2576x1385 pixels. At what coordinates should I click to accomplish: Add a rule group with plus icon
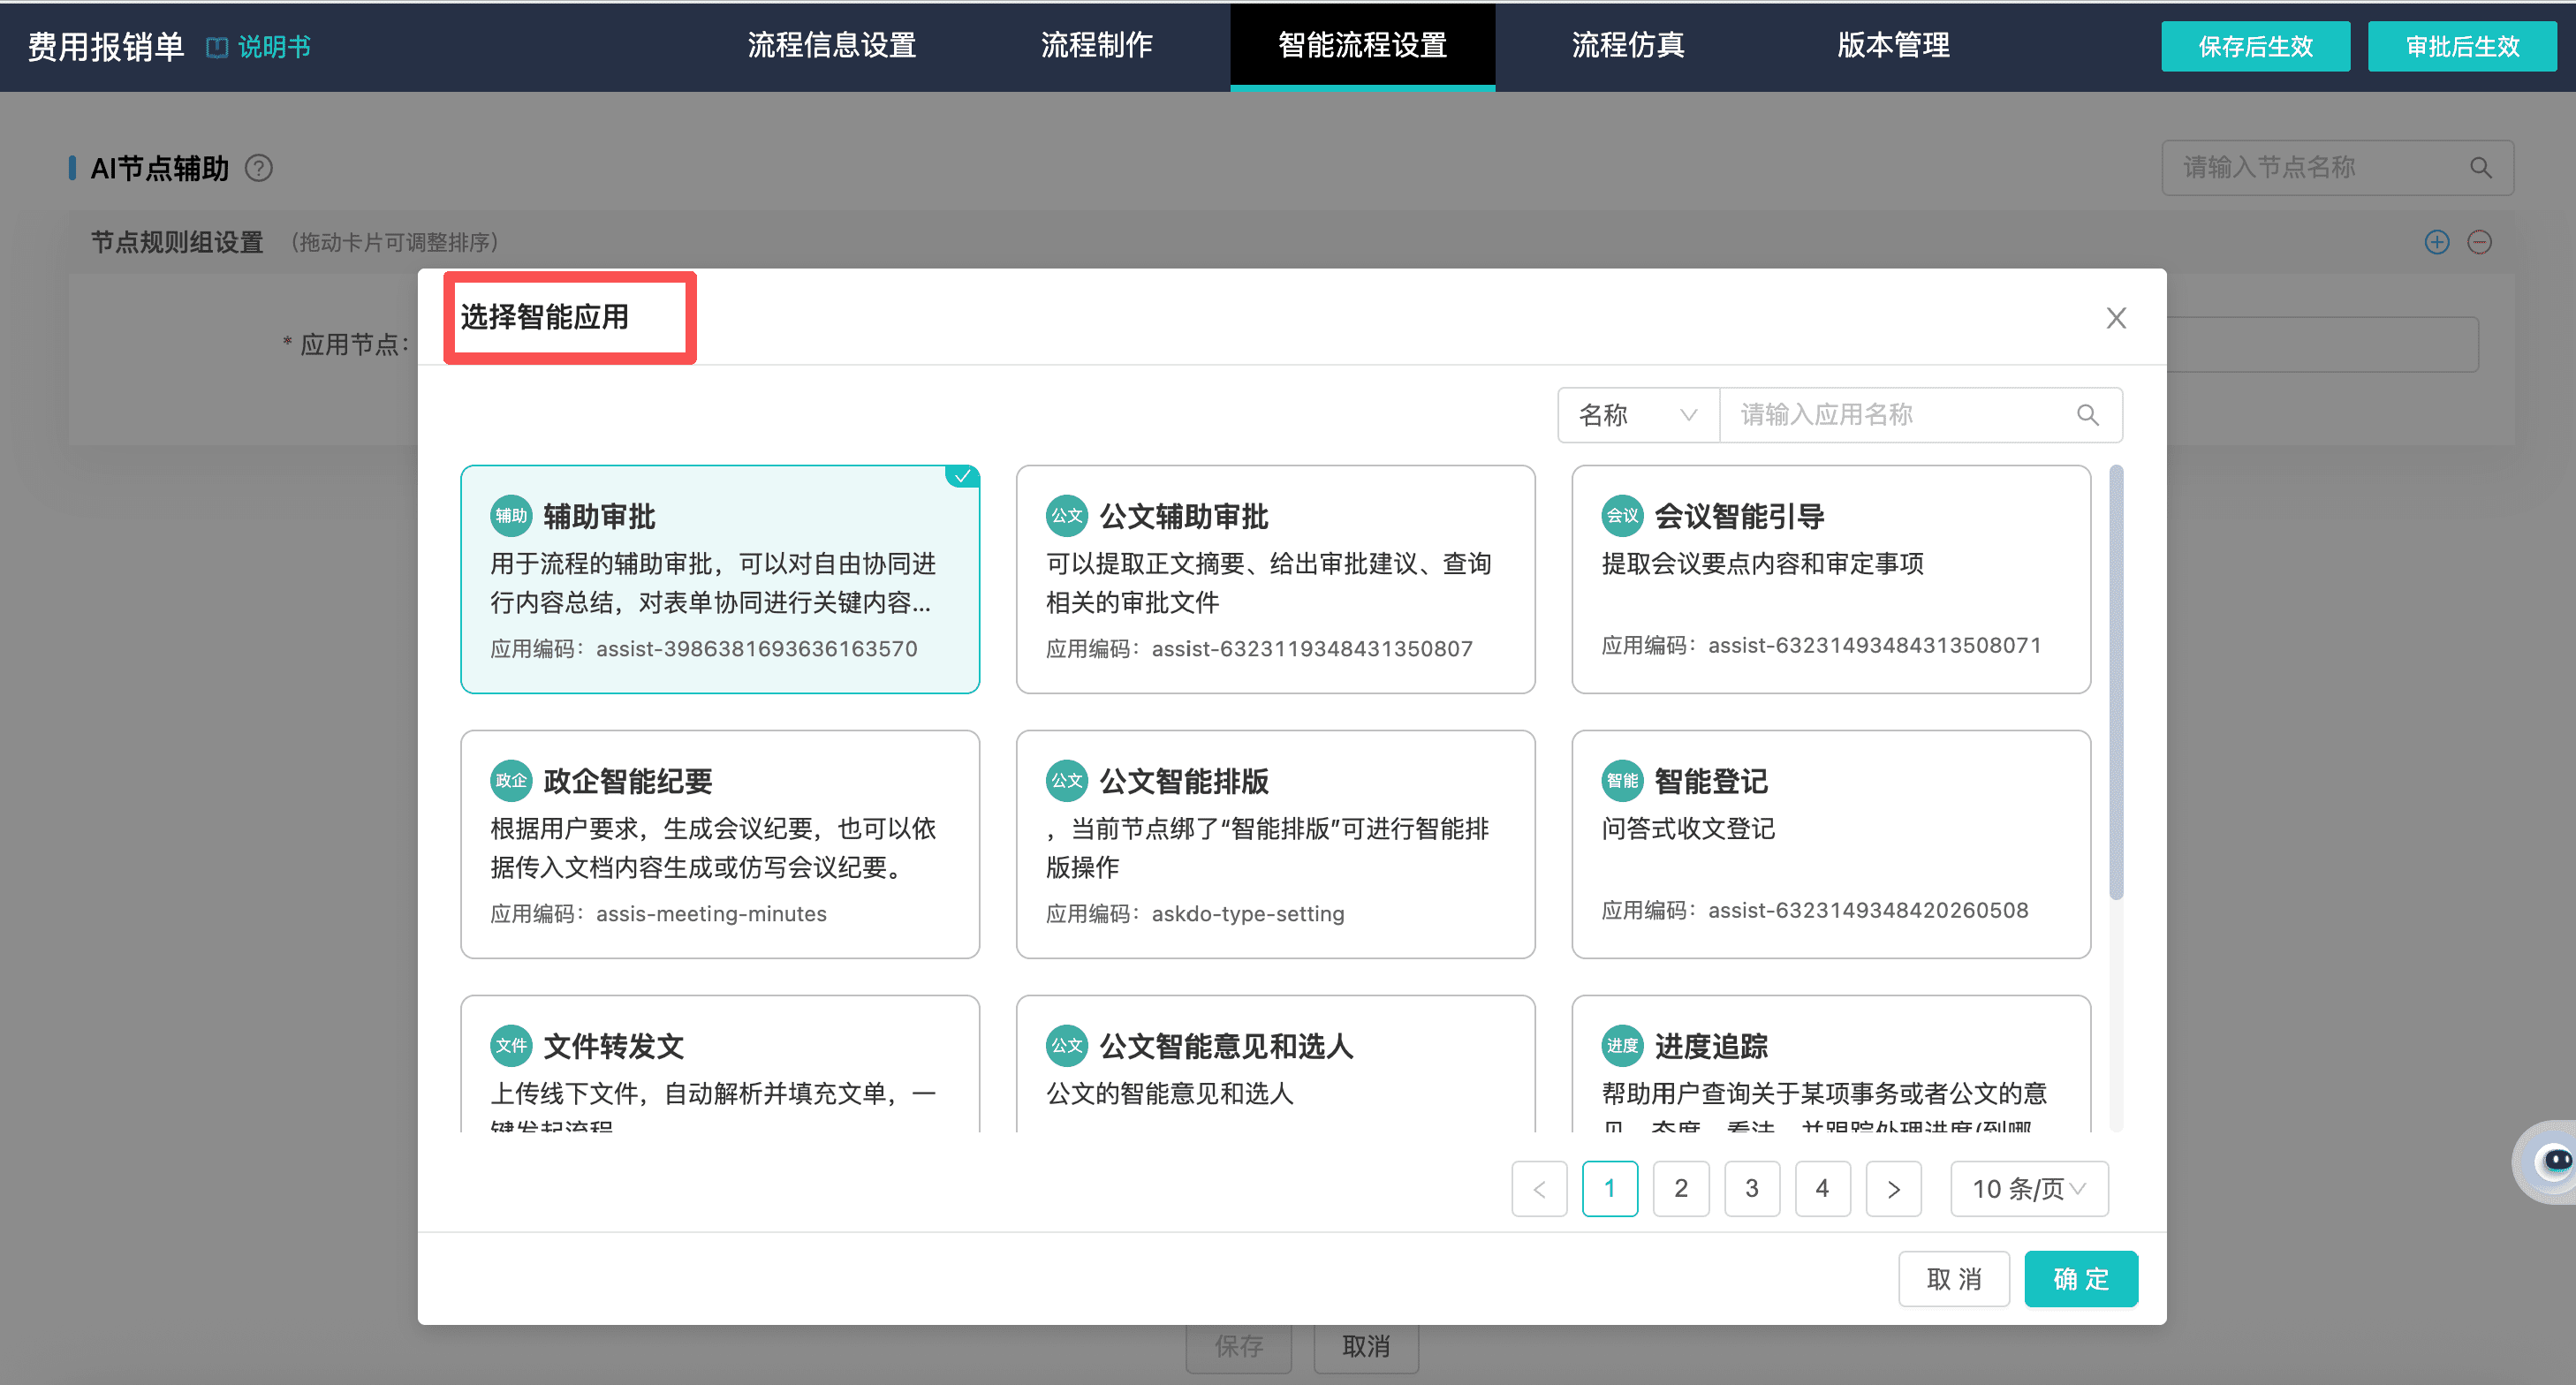pyautogui.click(x=2437, y=242)
